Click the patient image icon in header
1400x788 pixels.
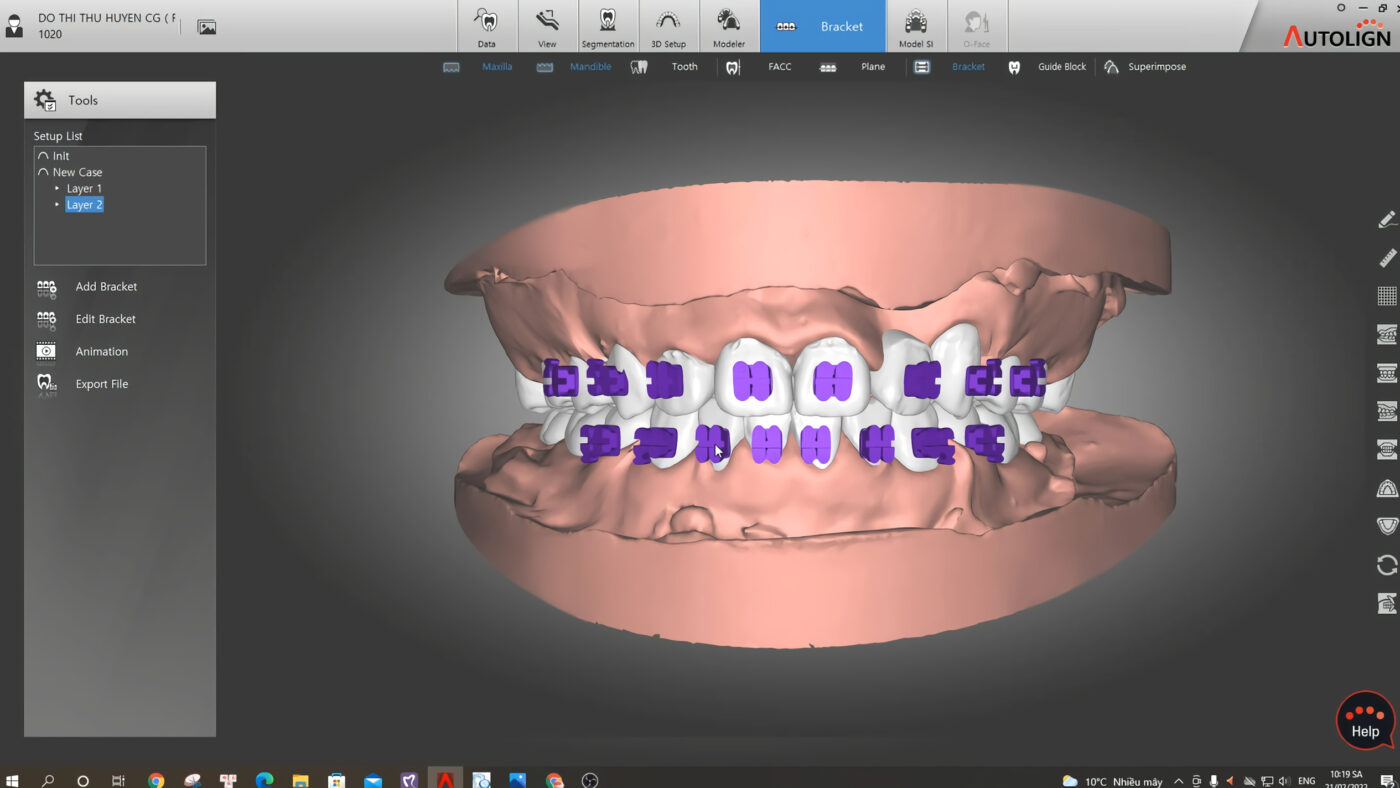pos(207,27)
